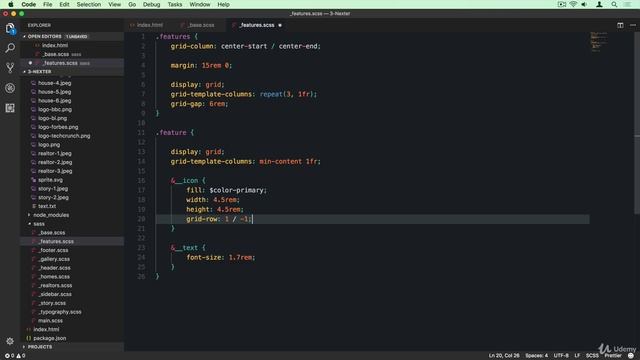This screenshot has width=640, height=360.
Task: Select the _features.scss tab
Action: tap(257, 25)
